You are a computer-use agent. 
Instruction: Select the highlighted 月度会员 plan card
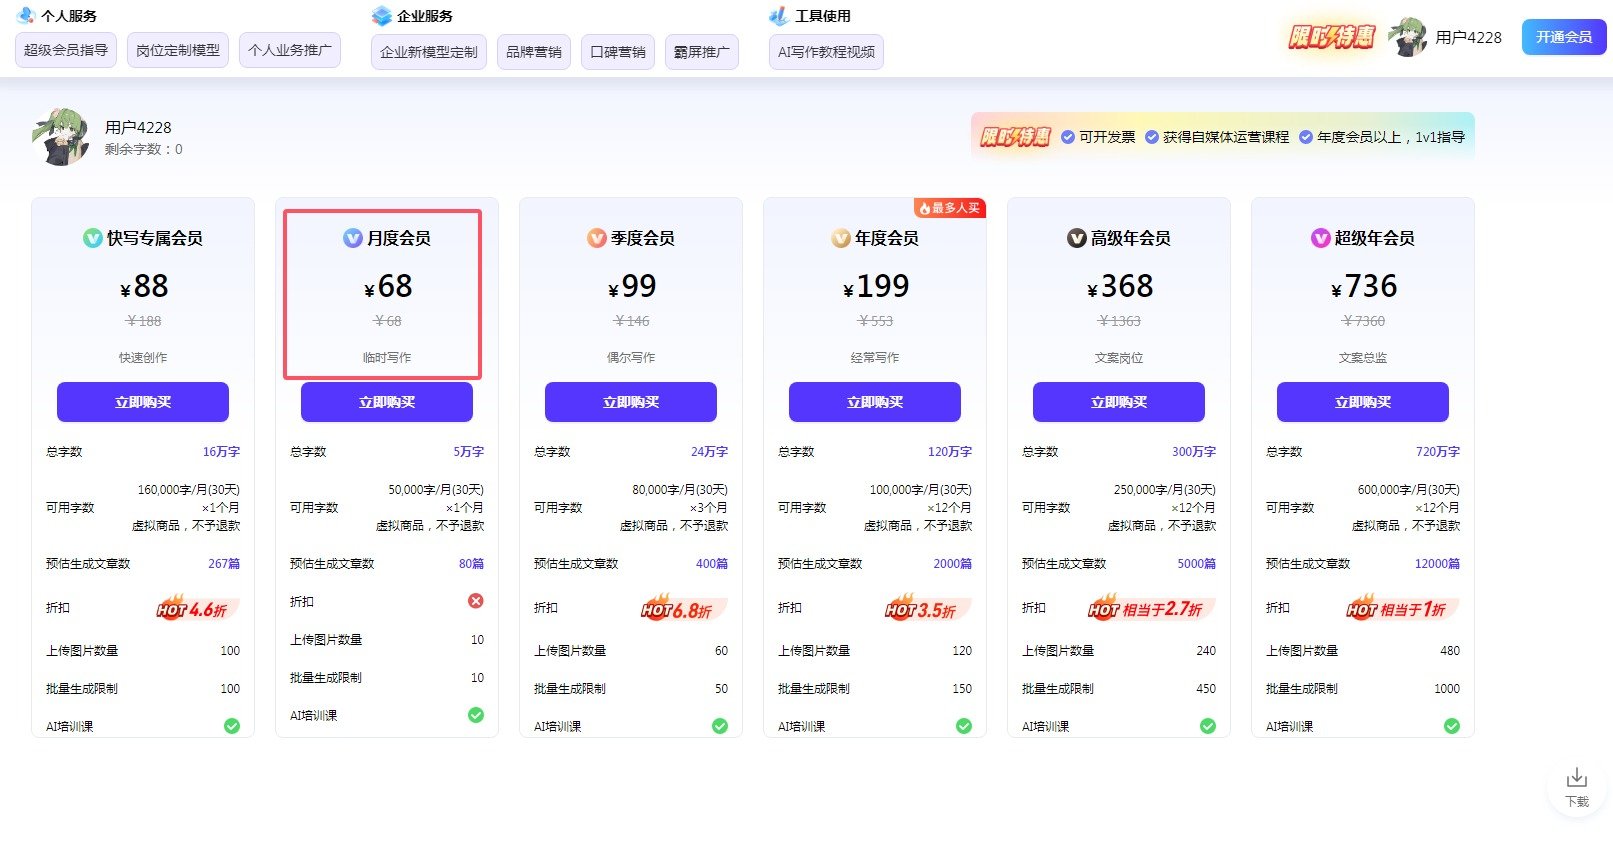pos(383,294)
